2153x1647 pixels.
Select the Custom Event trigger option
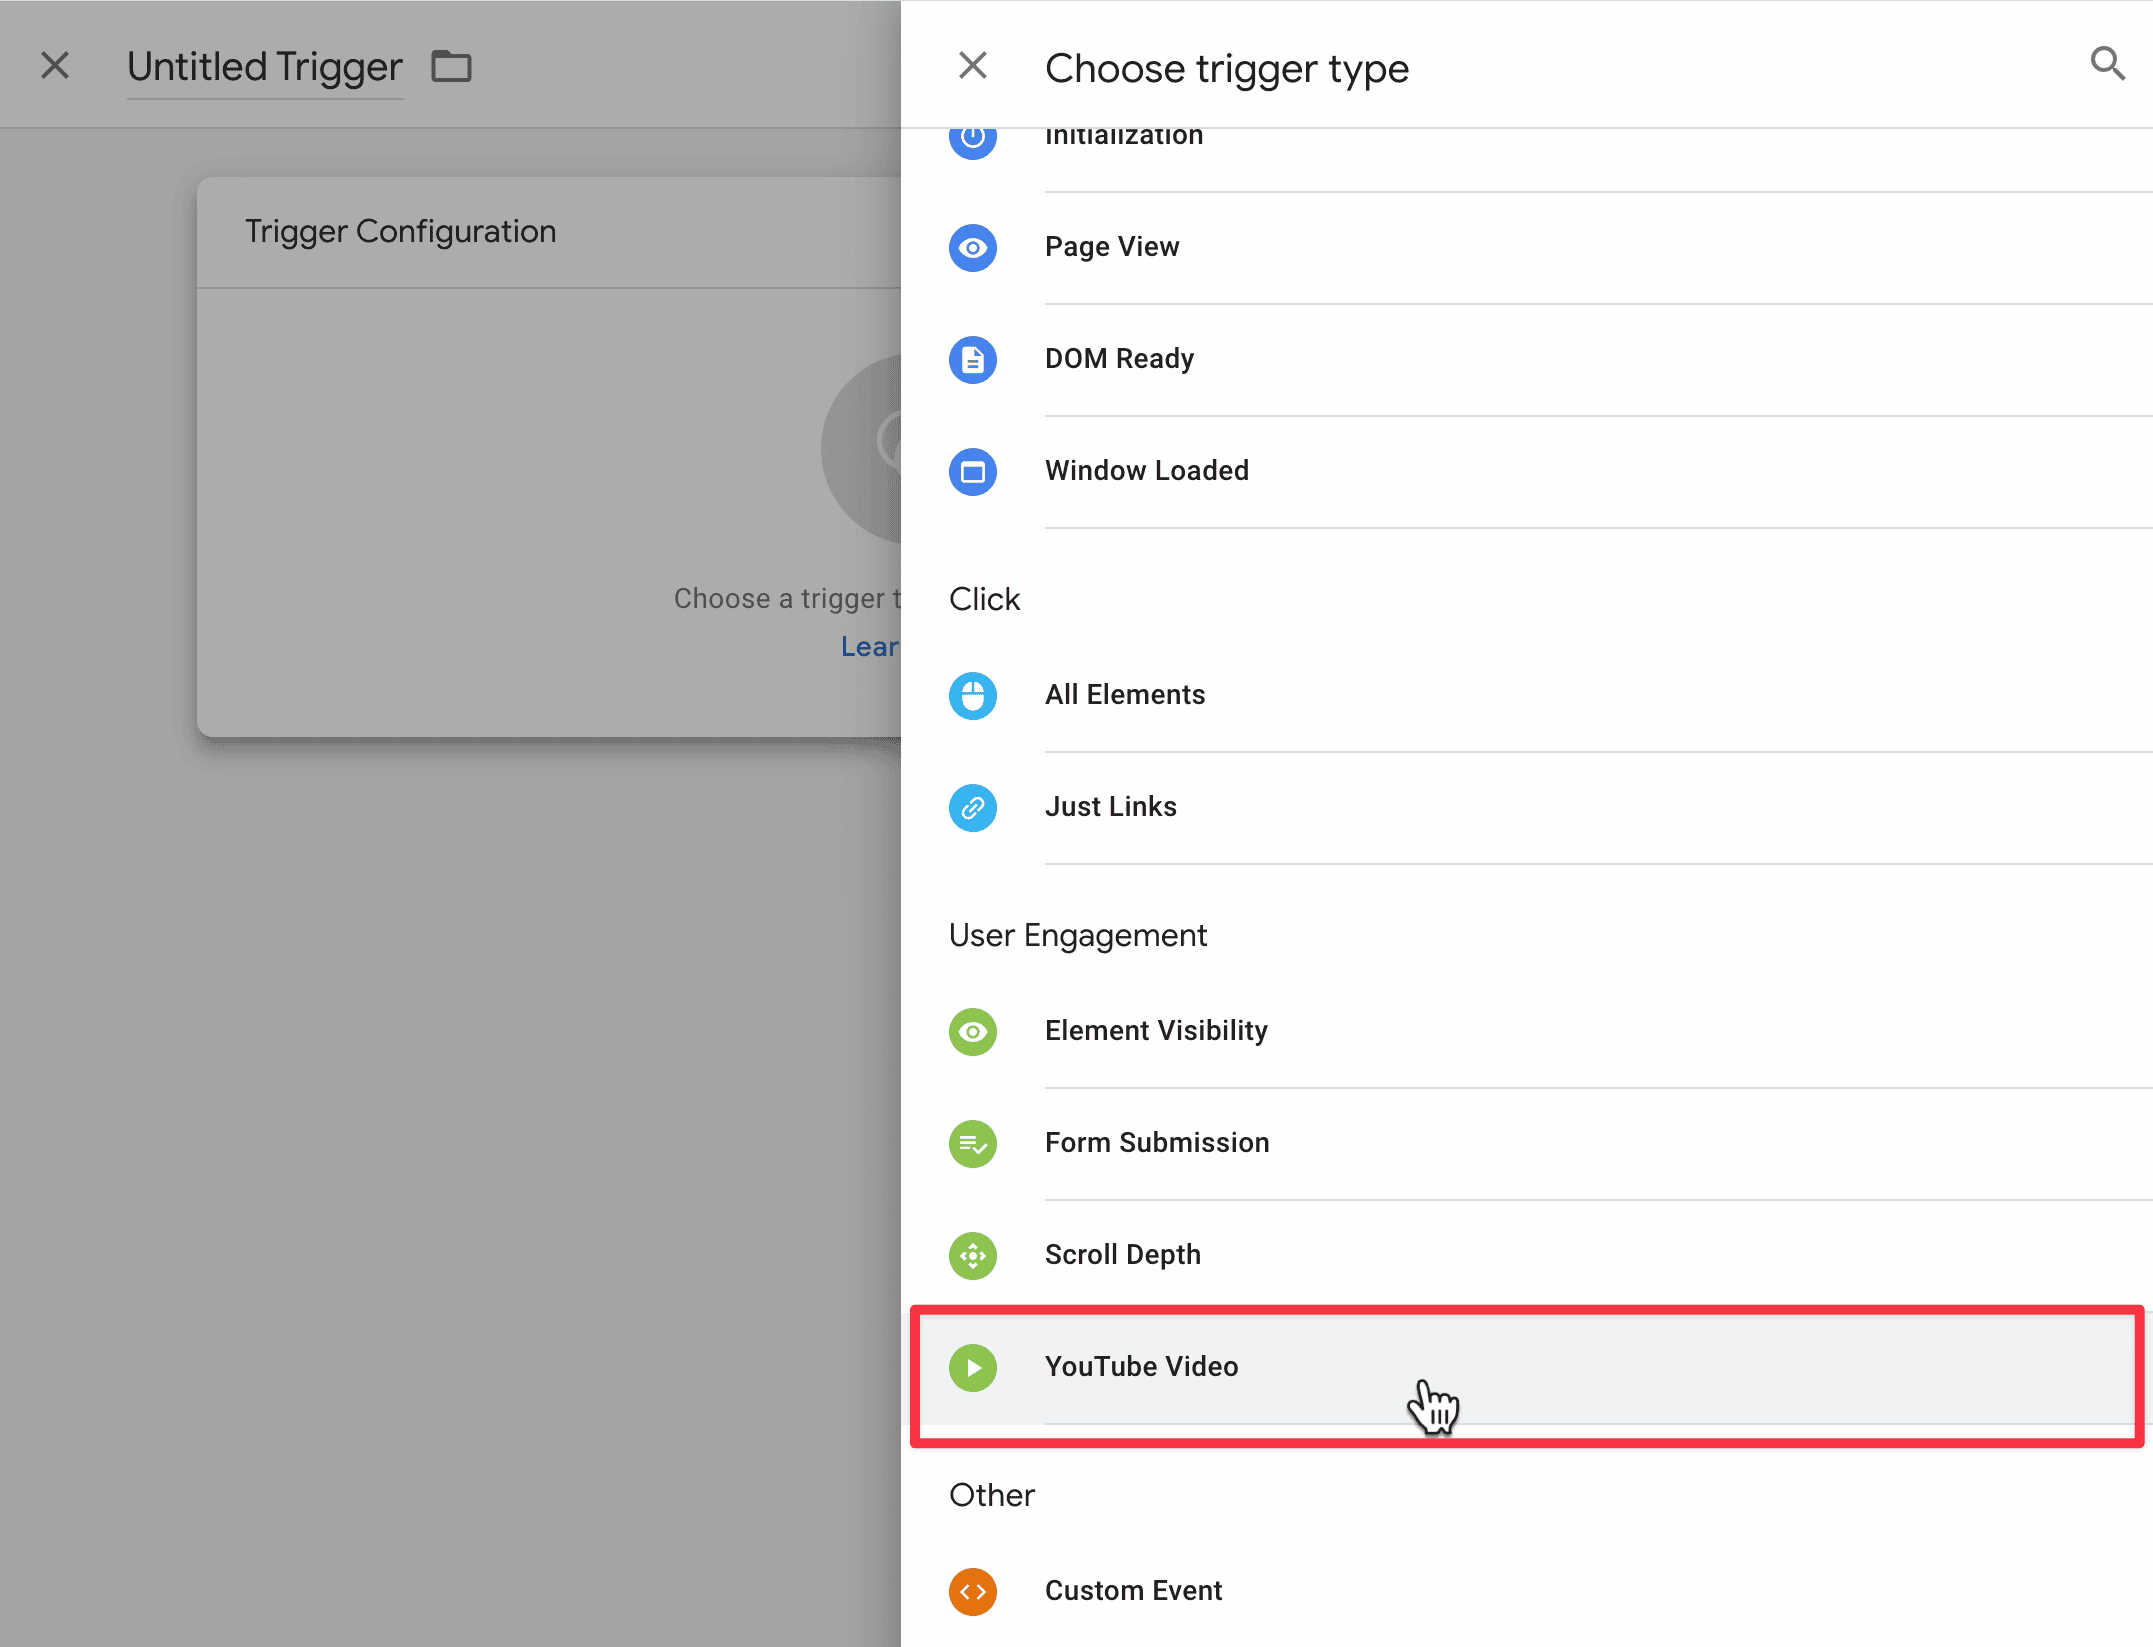[x=1527, y=1592]
